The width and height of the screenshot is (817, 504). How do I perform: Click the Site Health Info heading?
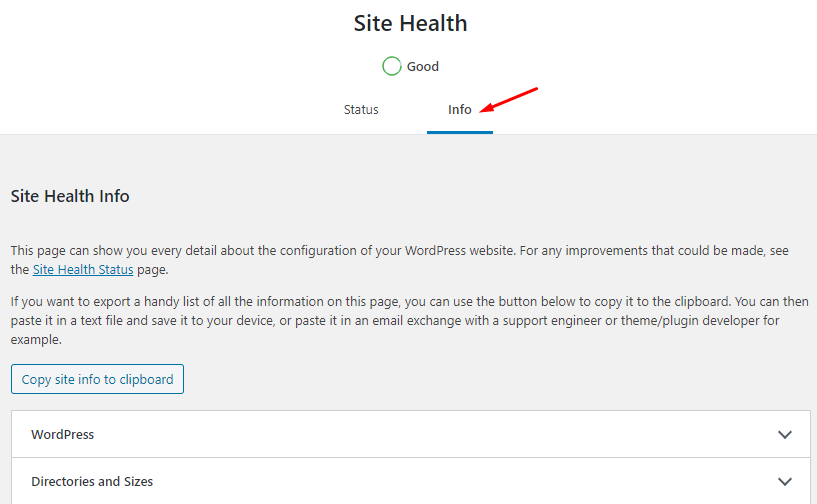(x=70, y=196)
